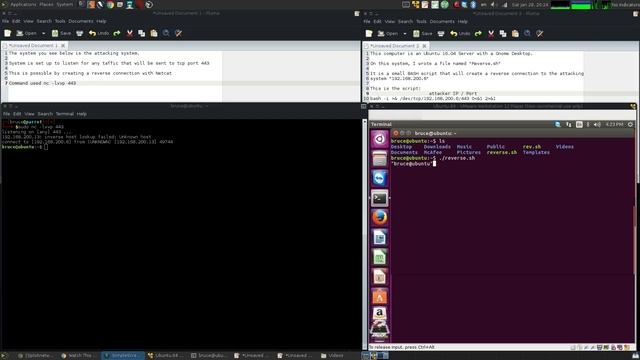Create new file in Document 1 Pluma window
640x360 pixels.
pyautogui.click(x=7, y=33)
